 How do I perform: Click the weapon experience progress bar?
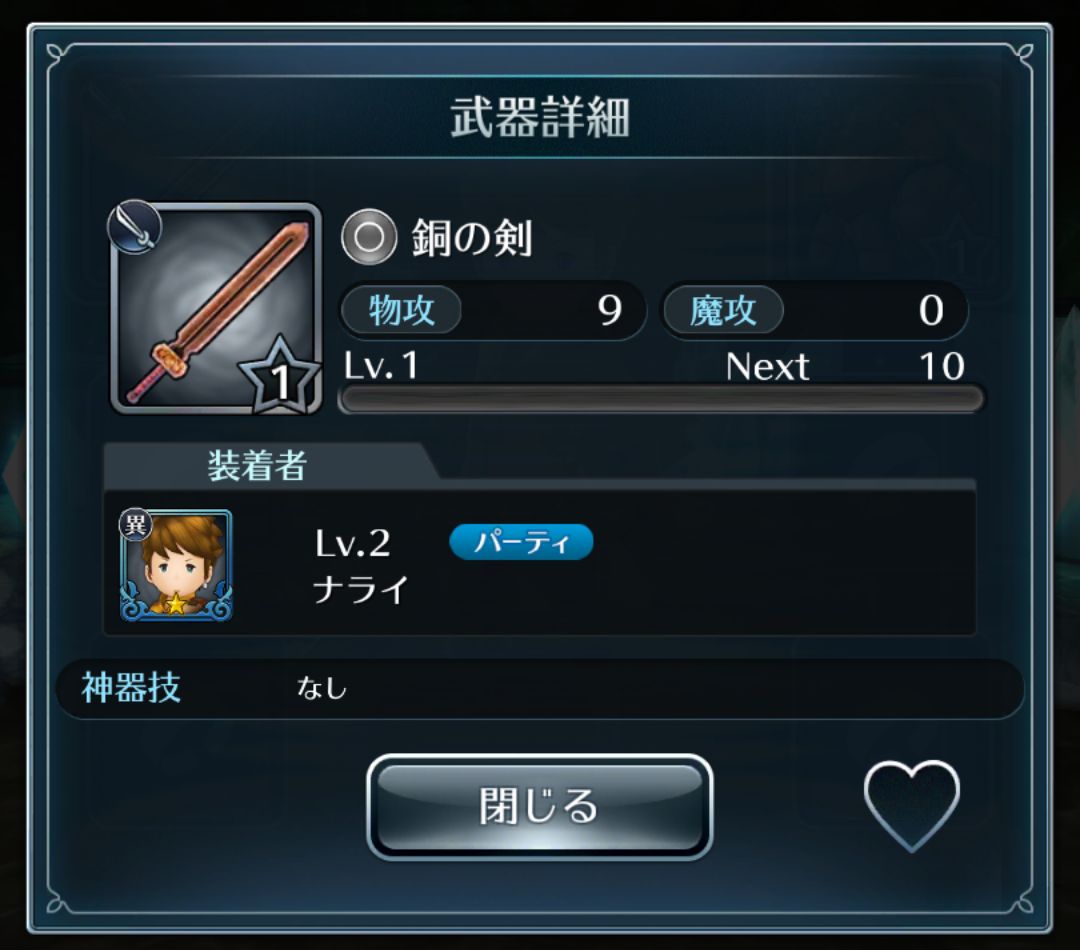661,399
